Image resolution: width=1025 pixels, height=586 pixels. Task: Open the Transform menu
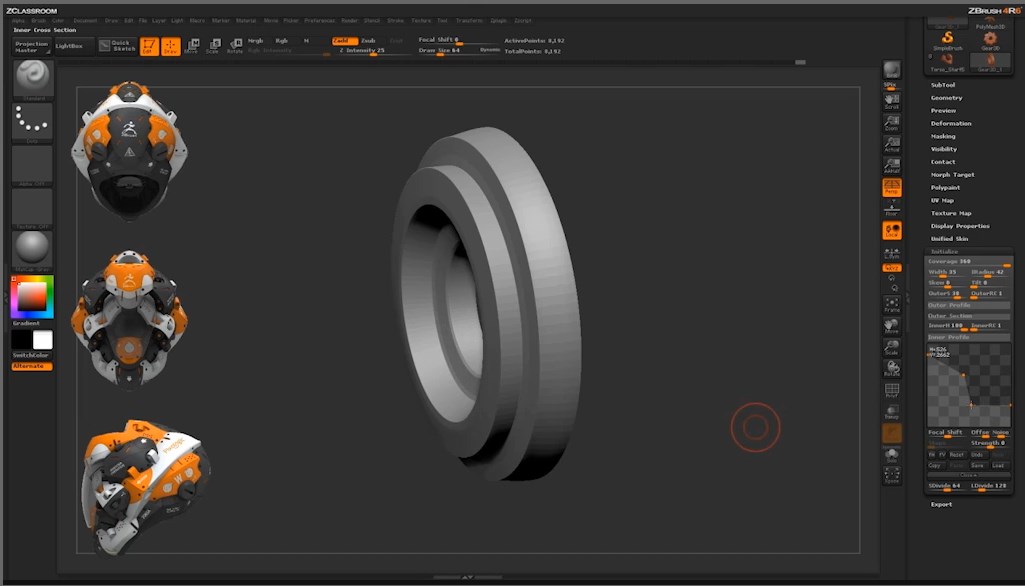(x=469, y=21)
